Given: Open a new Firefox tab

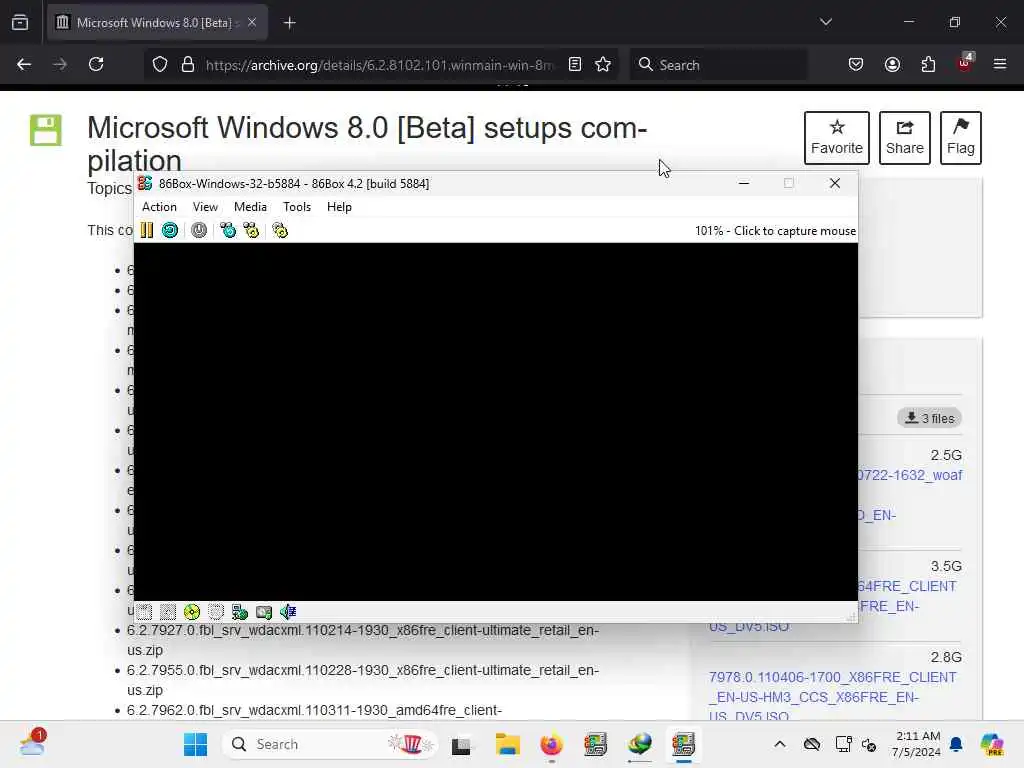Looking at the screenshot, I should click(x=290, y=23).
